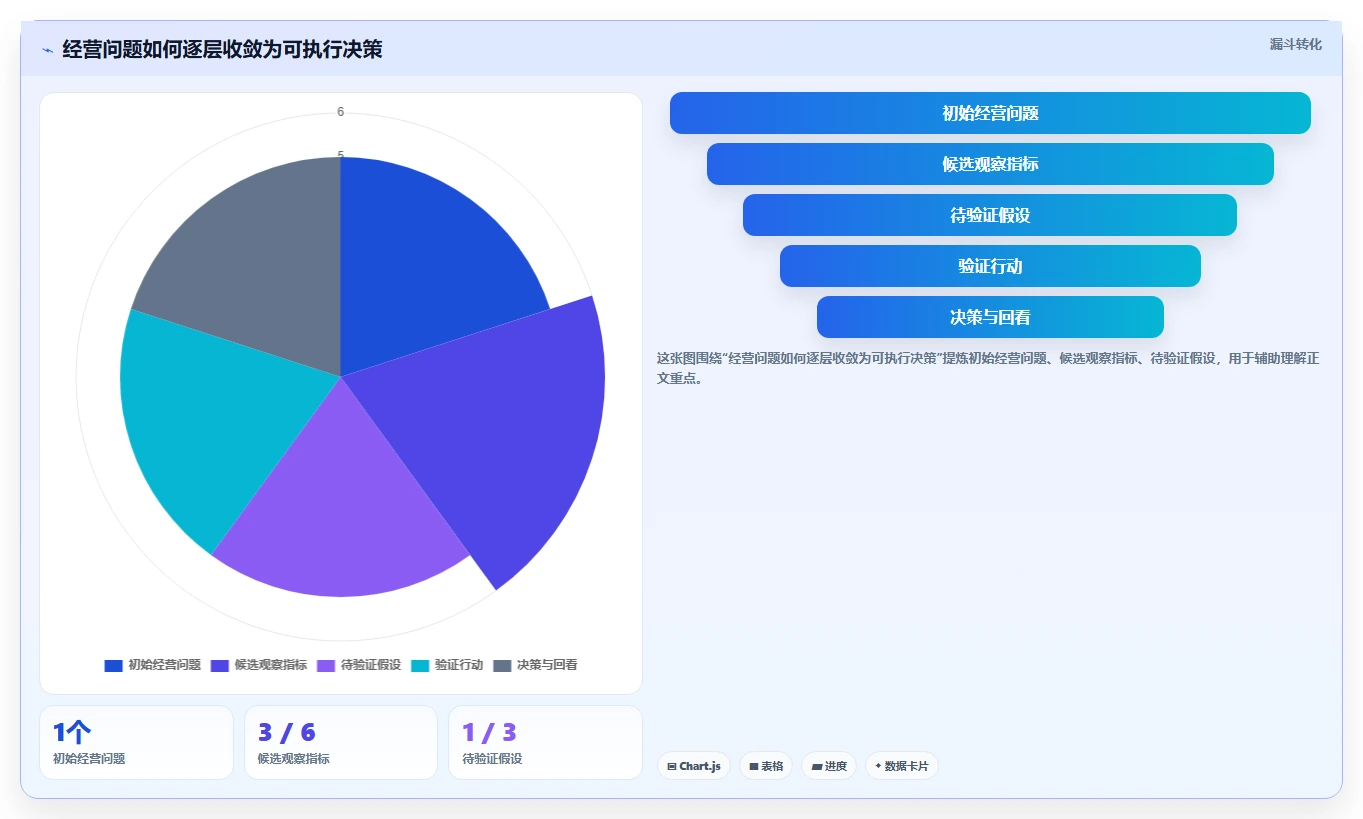Image resolution: width=1363 pixels, height=819 pixels.
Task: Click the 1个 初始经营问题 stat card
Action: click(136, 742)
